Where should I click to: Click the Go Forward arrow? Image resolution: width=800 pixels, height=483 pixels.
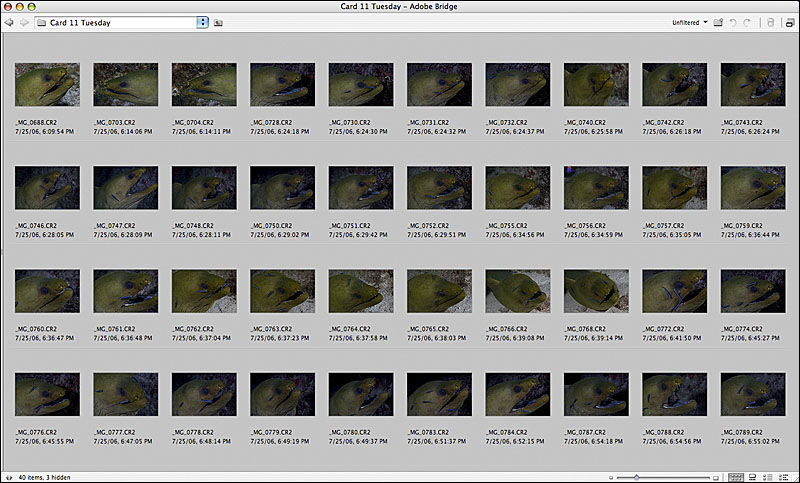[x=24, y=22]
